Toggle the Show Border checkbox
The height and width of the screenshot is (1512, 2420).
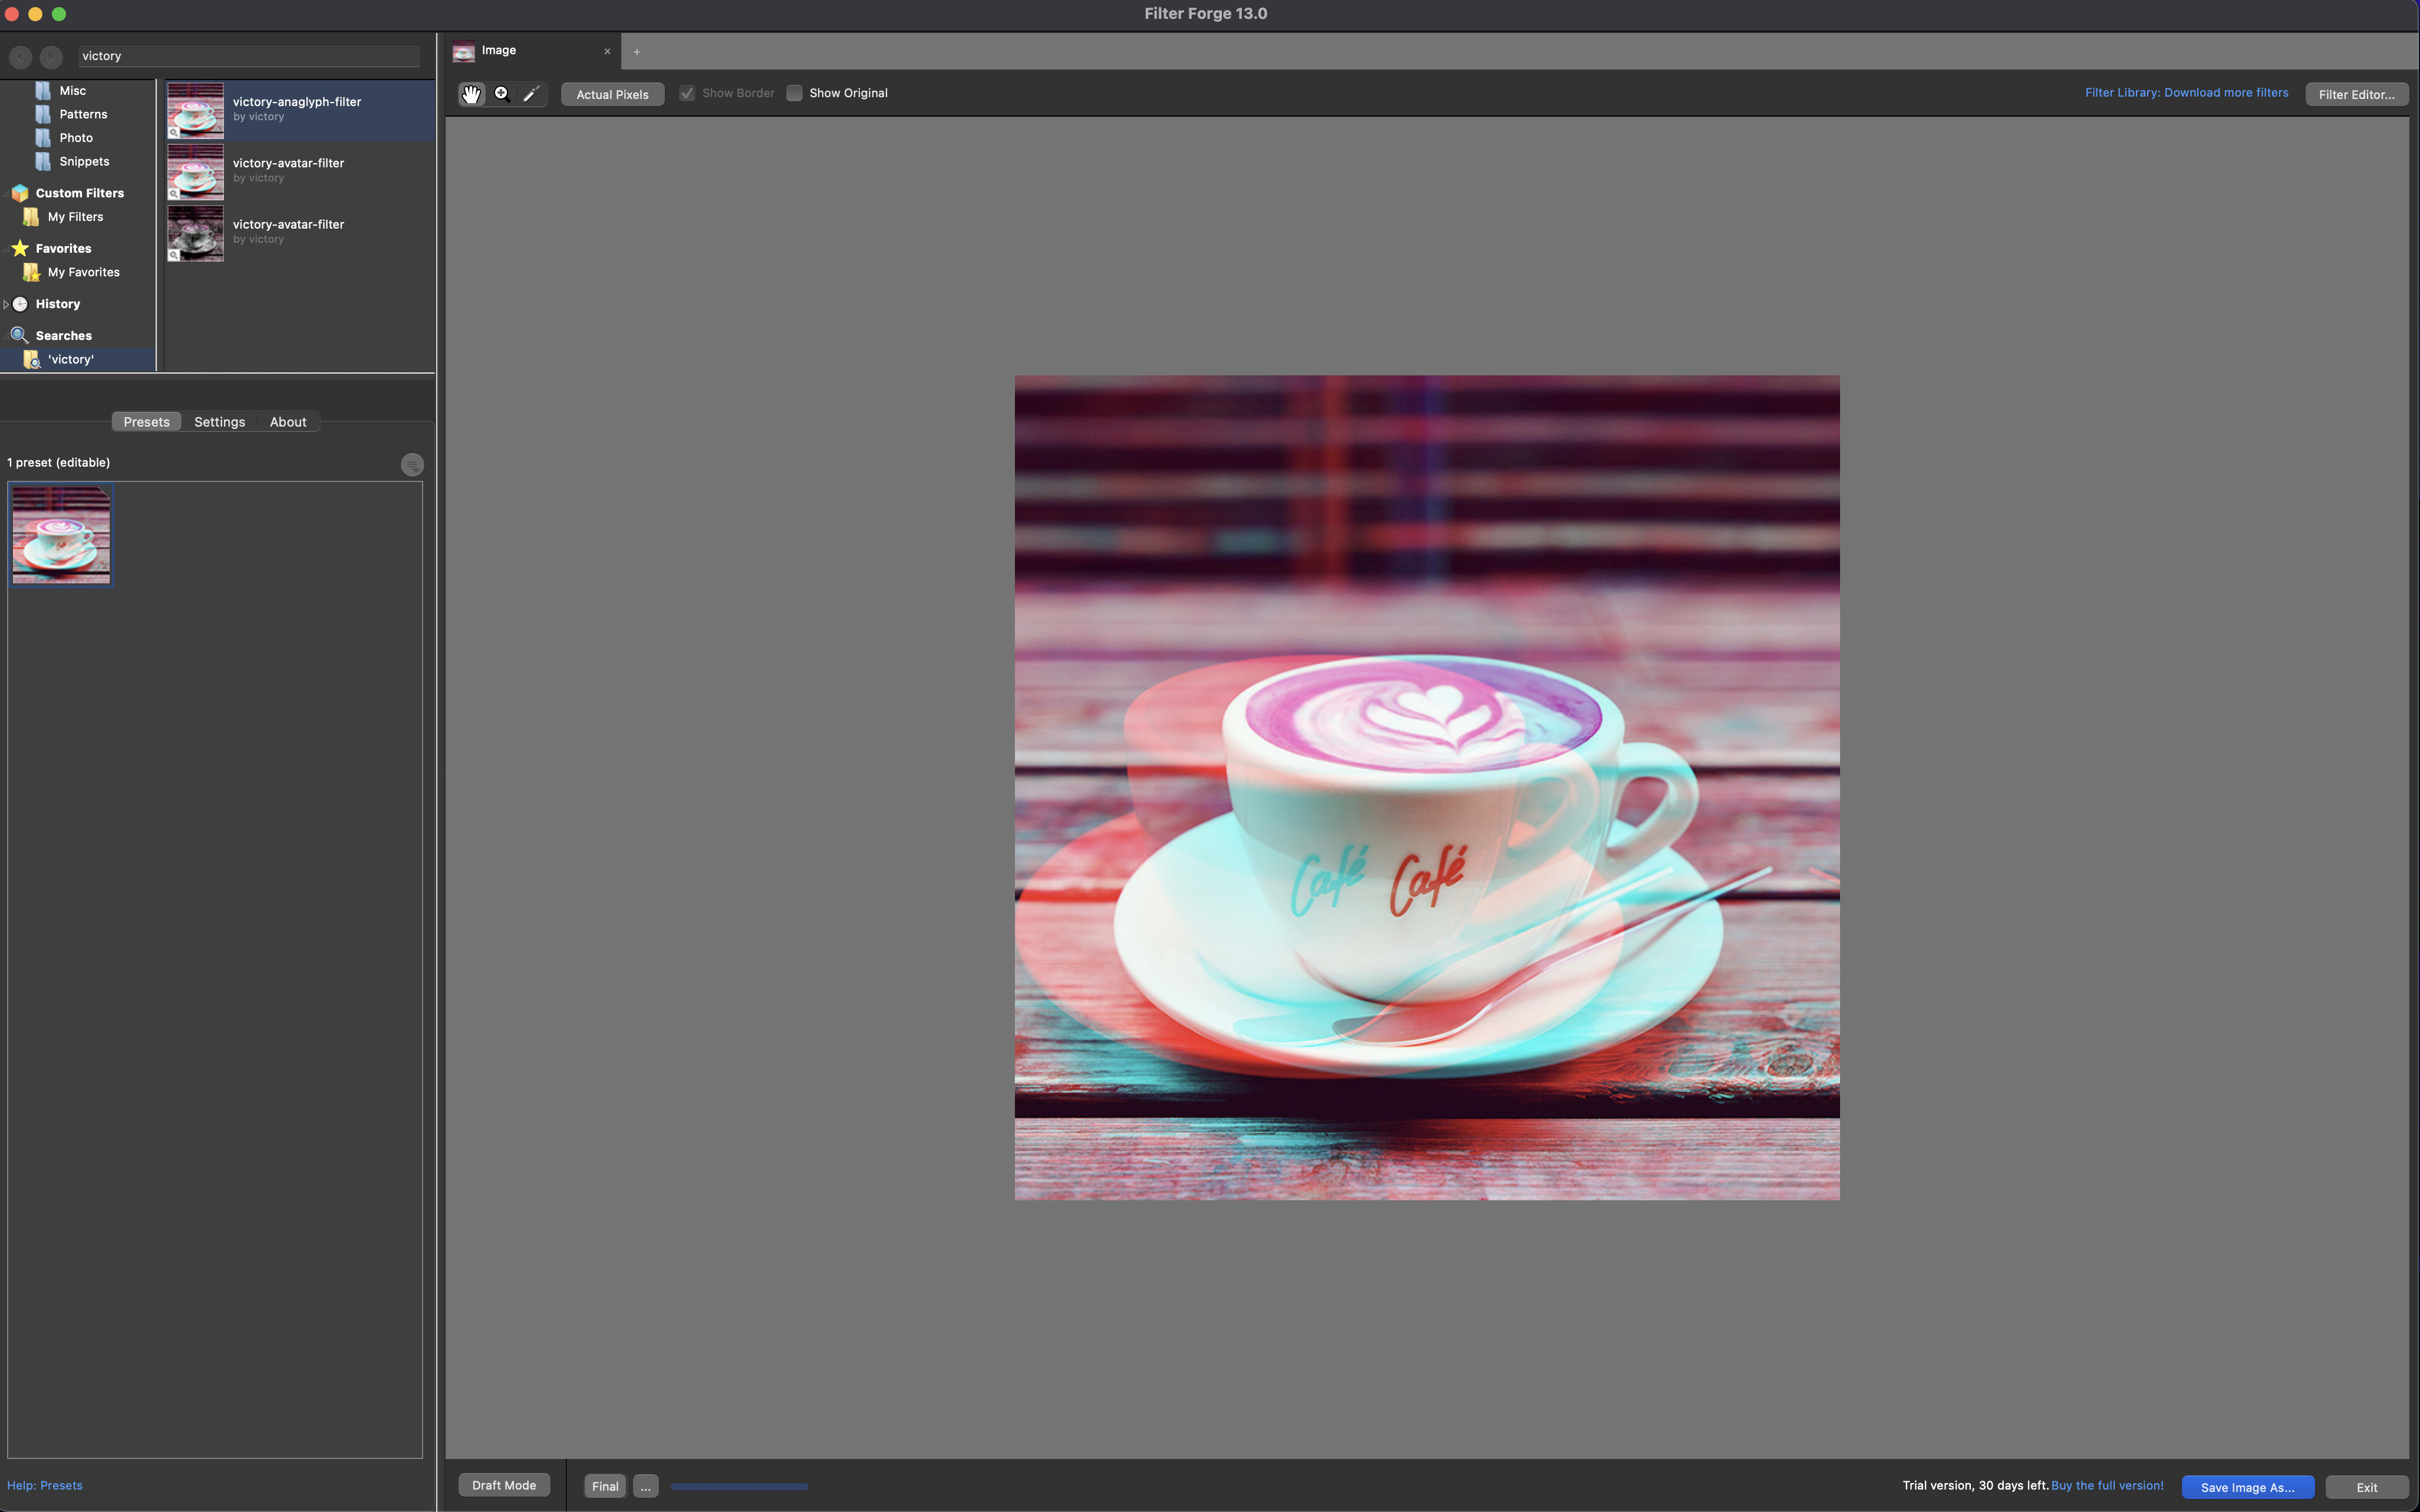[687, 93]
